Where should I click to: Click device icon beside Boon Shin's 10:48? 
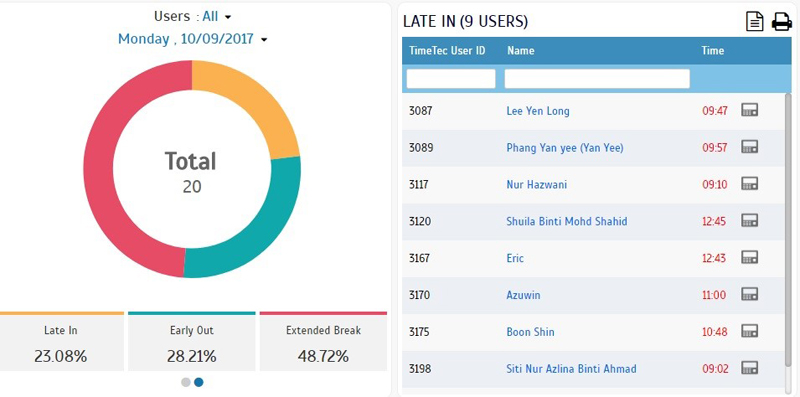749,331
